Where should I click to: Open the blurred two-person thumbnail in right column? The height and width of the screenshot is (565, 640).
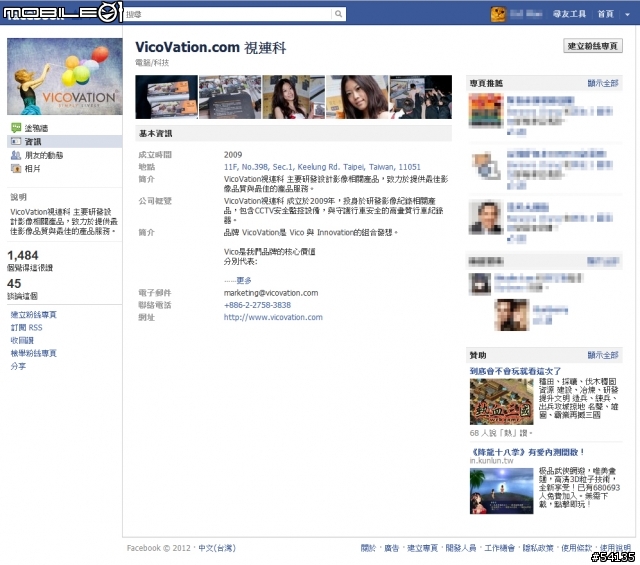point(512,315)
